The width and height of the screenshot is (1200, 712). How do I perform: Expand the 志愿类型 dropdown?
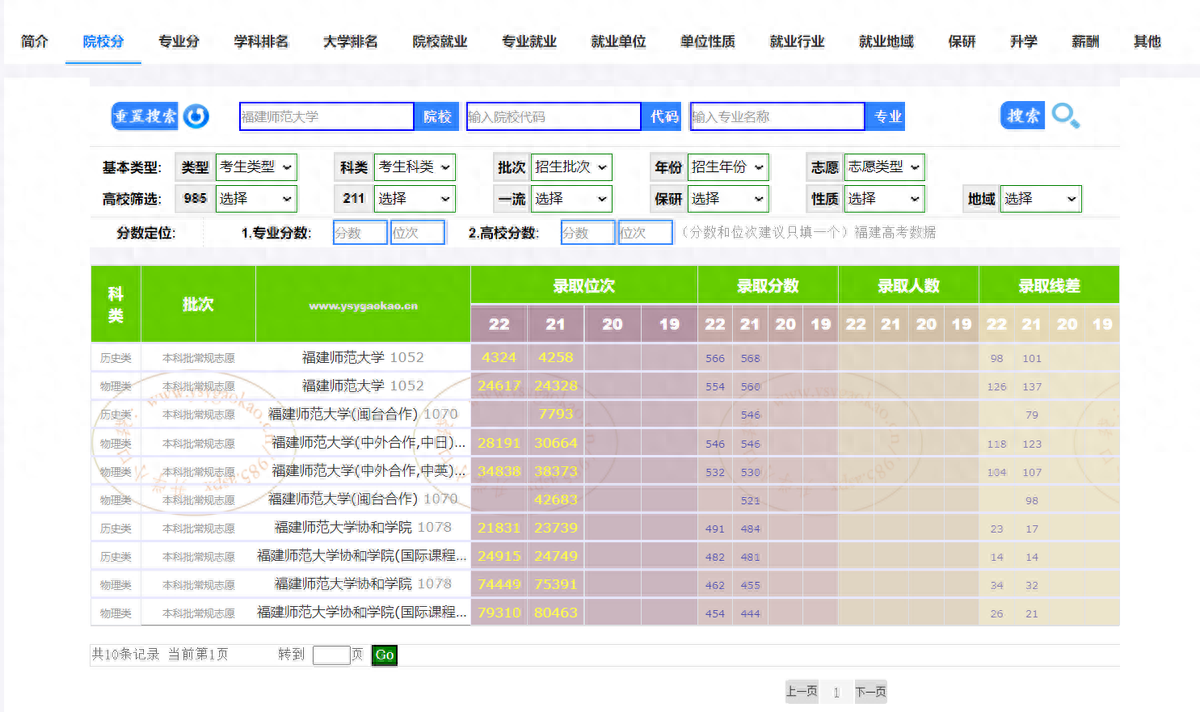(x=884, y=167)
